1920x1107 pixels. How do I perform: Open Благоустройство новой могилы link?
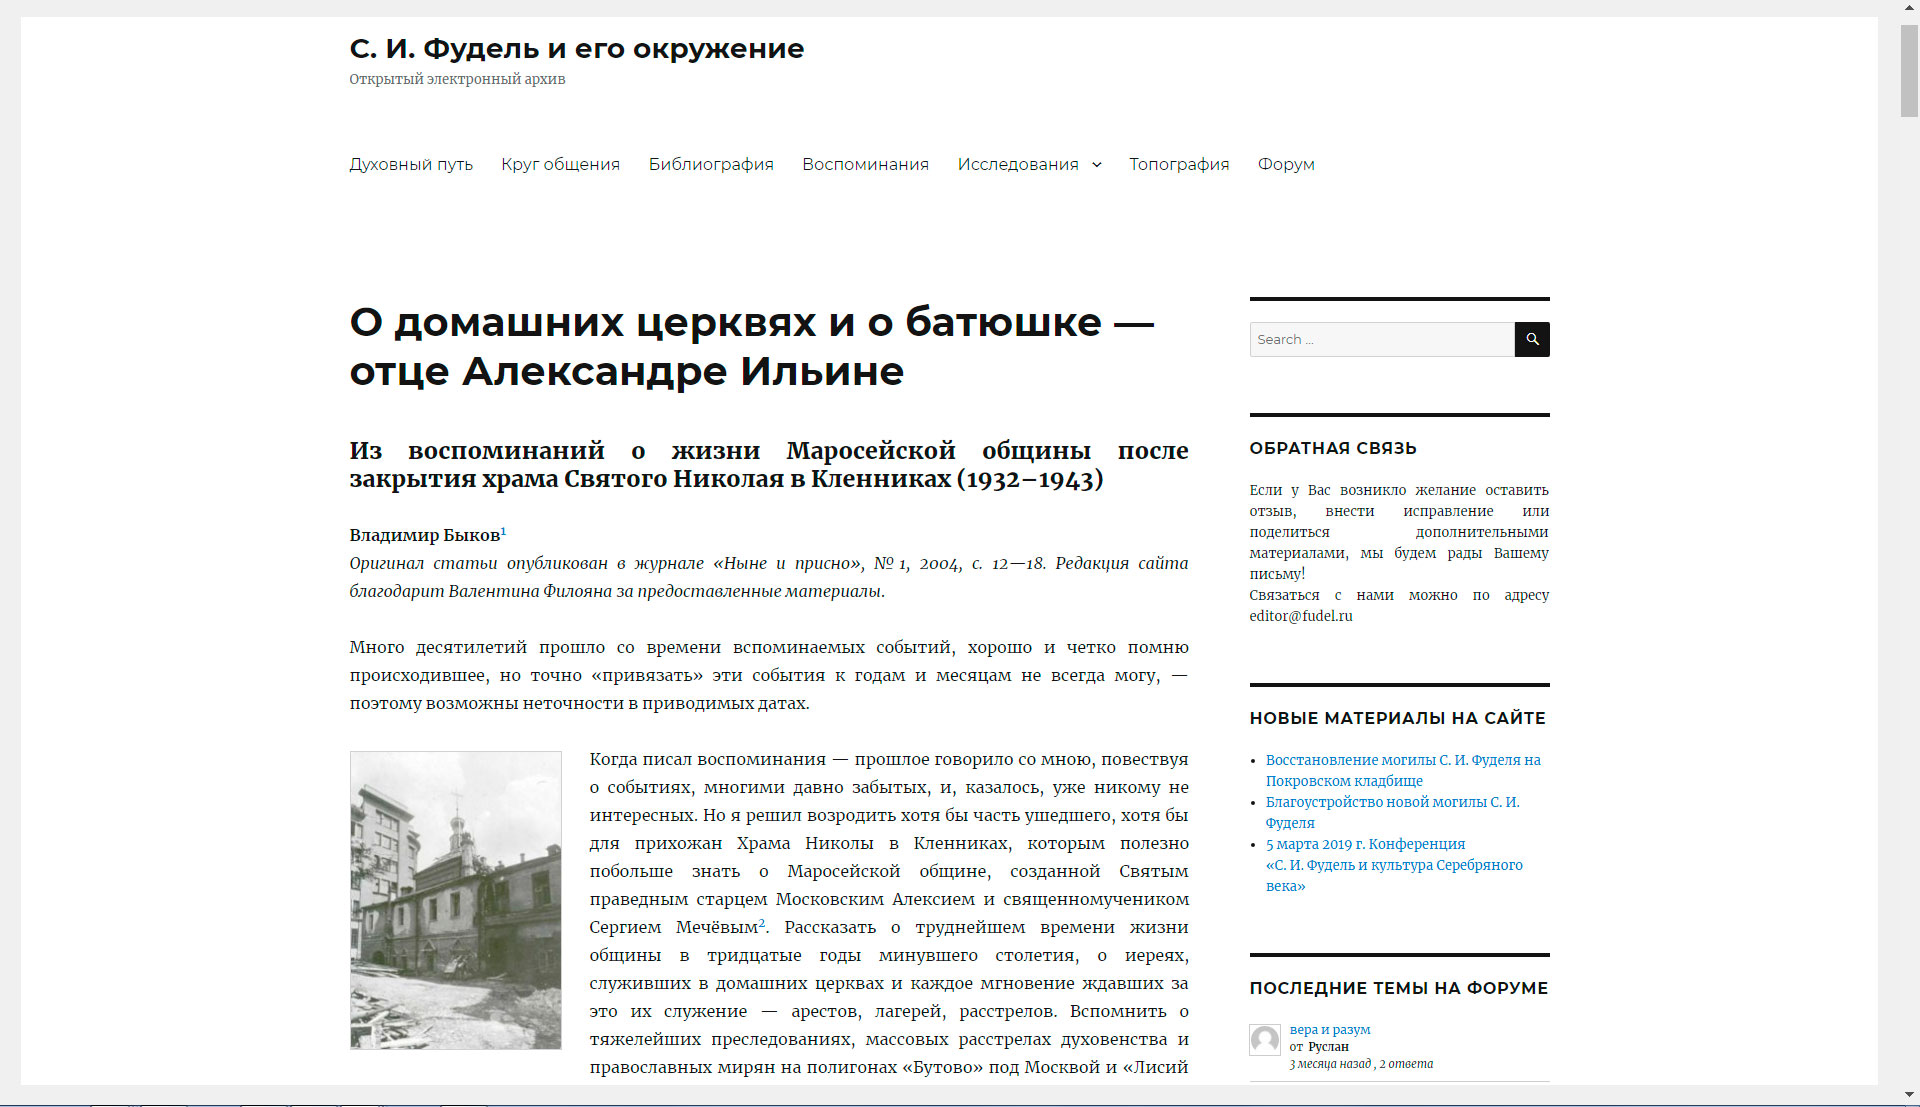coord(1392,812)
